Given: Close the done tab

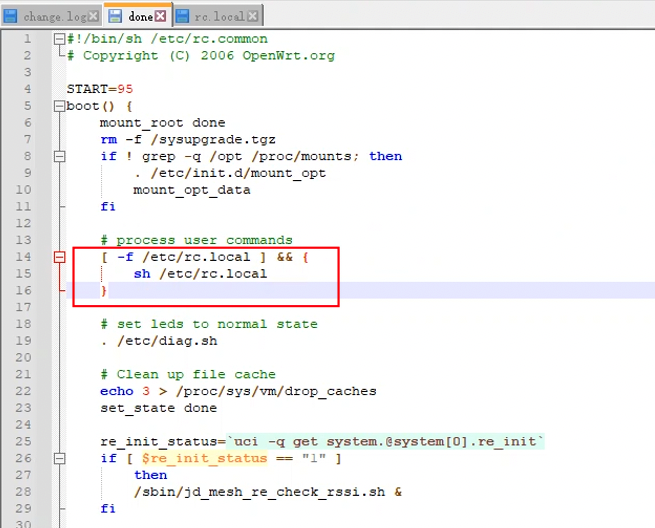Looking at the screenshot, I should (160, 16).
